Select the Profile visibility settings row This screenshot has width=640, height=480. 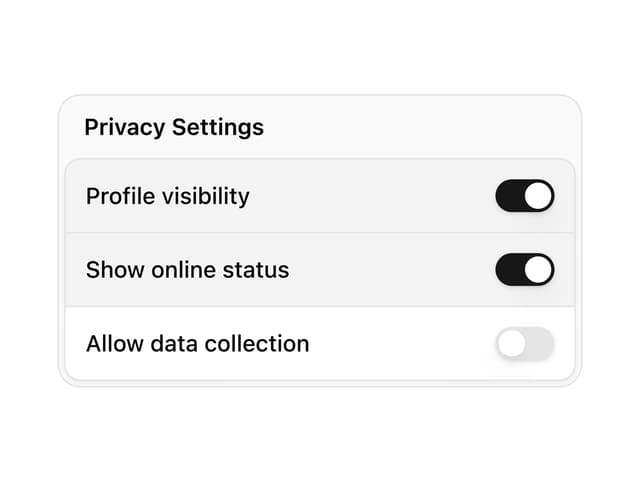[x=320, y=196]
